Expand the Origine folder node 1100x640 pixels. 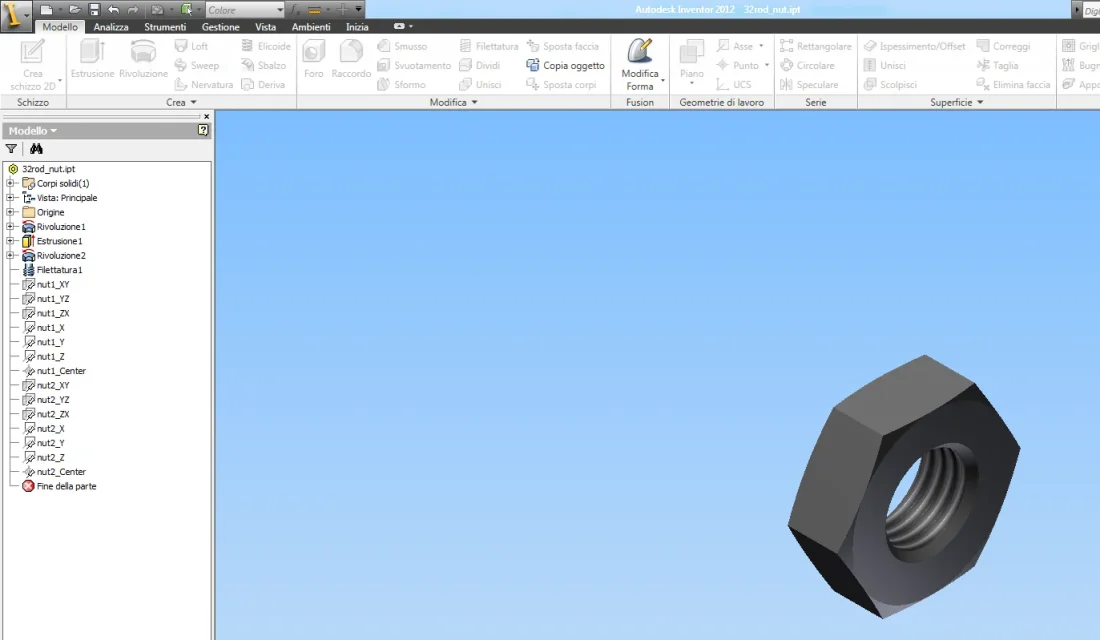10,212
